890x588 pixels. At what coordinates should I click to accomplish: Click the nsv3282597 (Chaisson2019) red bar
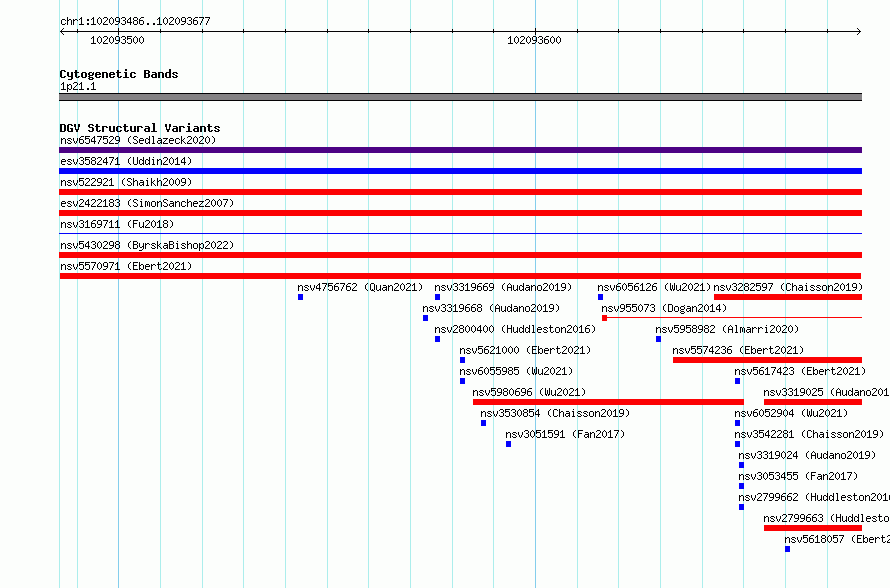pos(788,297)
